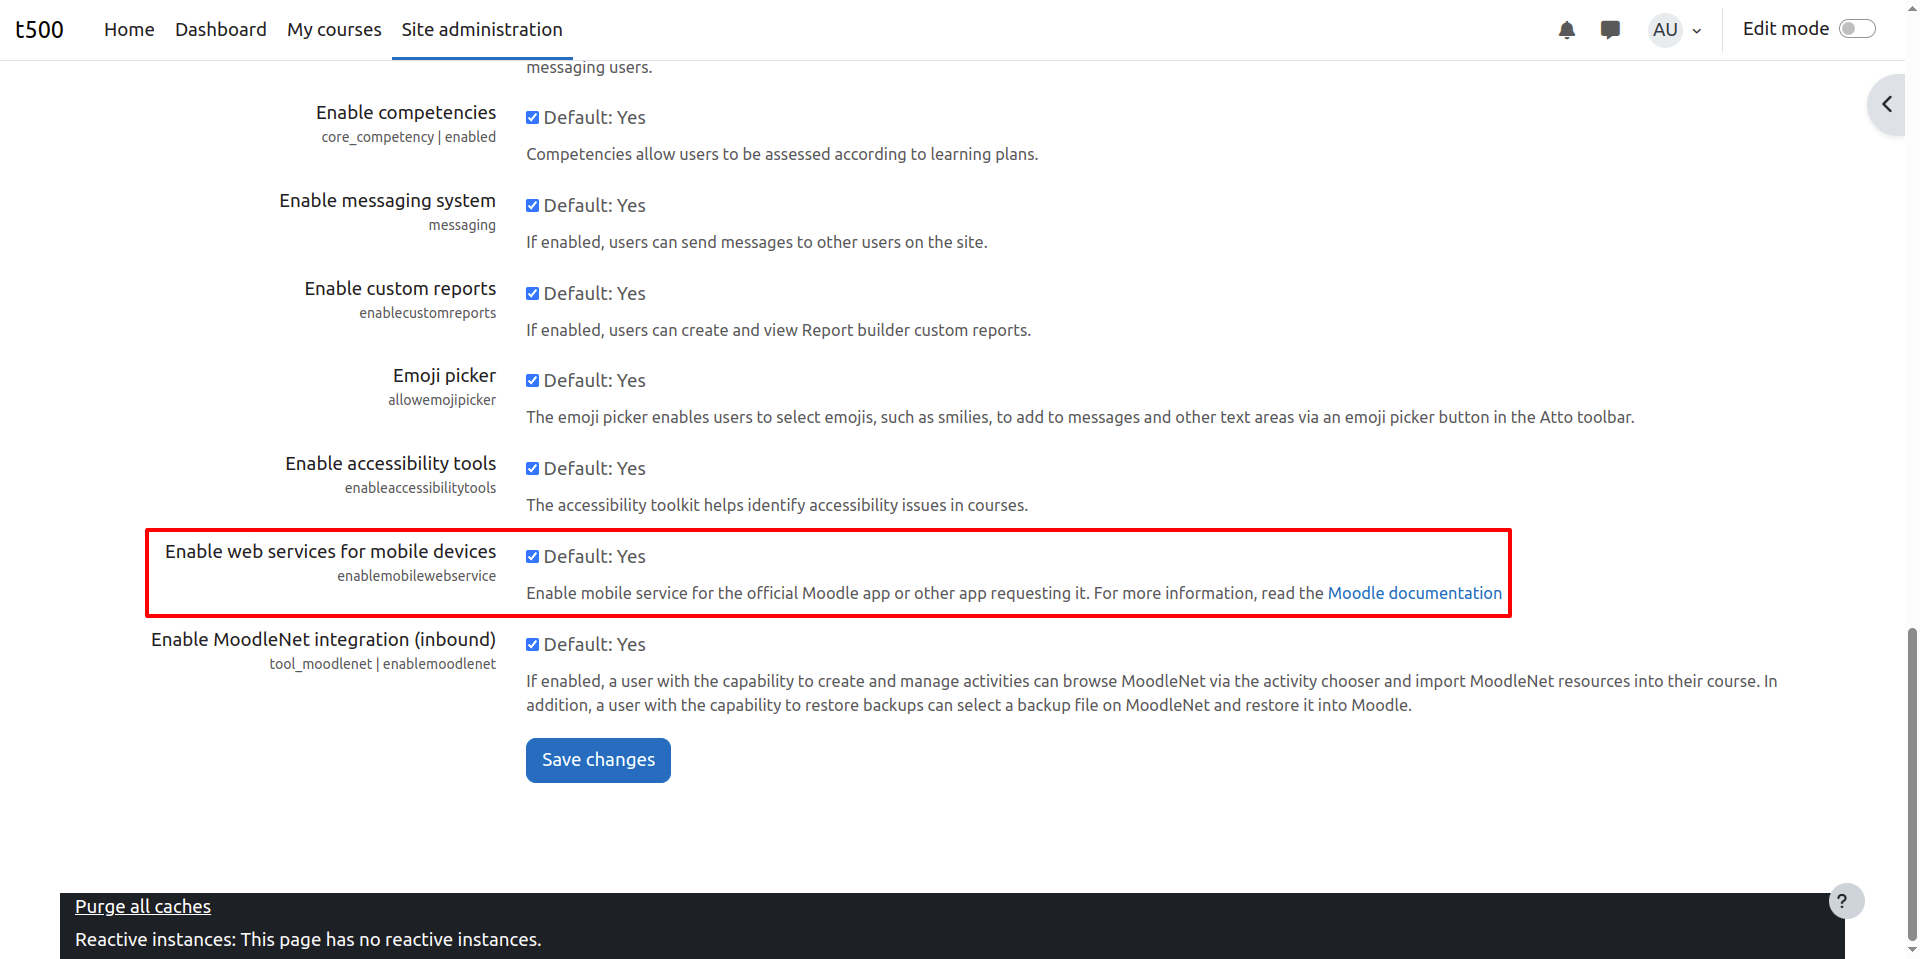Toggle the Edit mode switch
Viewport: 1920px width, 959px height.
point(1857,29)
